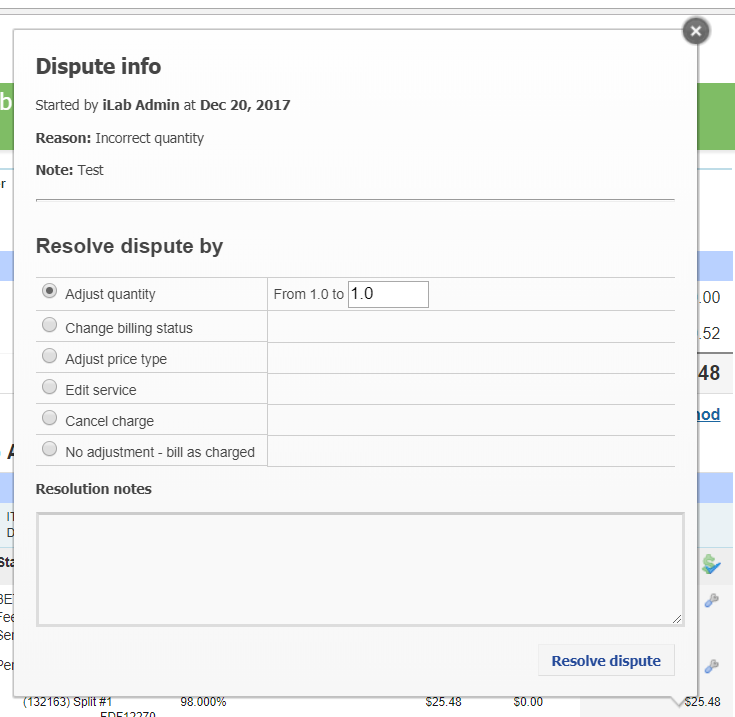Click the lower wrench icon

point(711,666)
